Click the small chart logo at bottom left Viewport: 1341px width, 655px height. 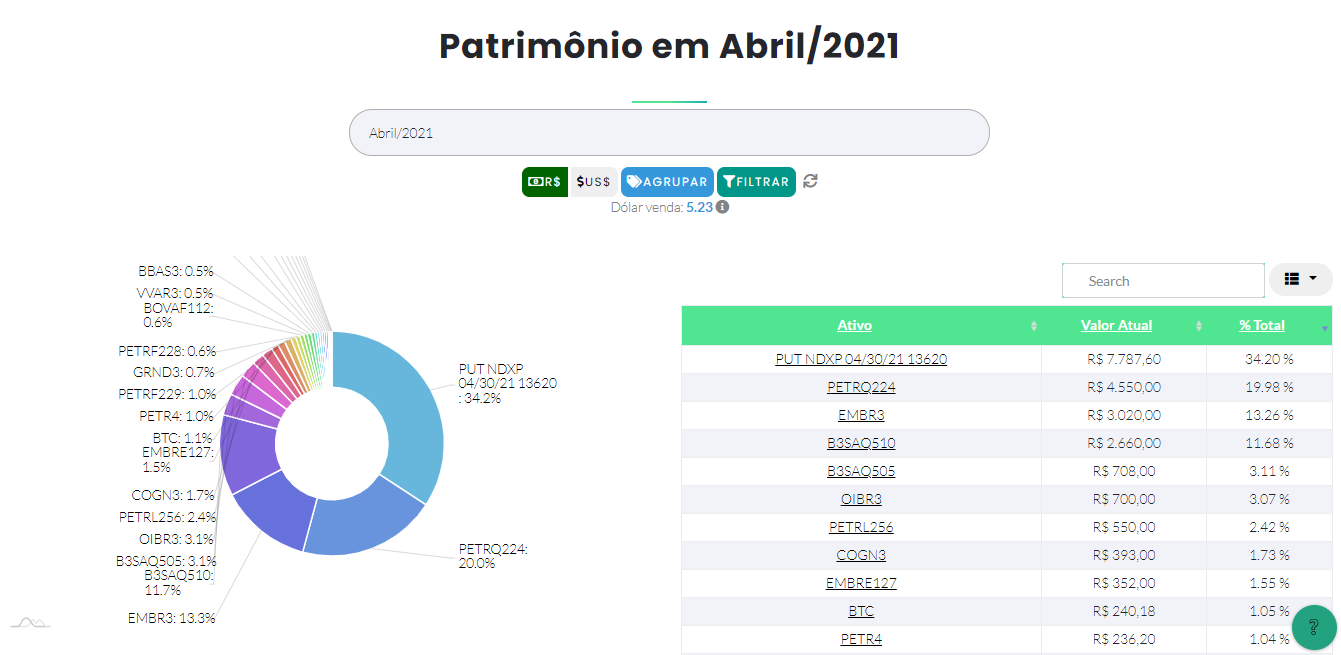pos(30,623)
